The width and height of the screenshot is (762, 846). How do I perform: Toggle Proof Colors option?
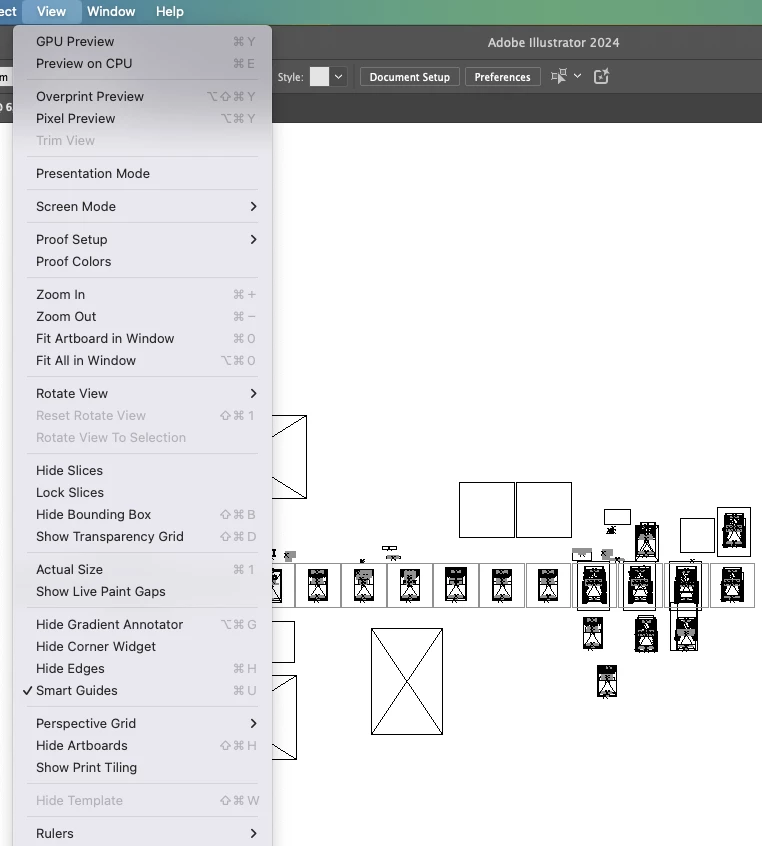pyautogui.click(x=142, y=262)
